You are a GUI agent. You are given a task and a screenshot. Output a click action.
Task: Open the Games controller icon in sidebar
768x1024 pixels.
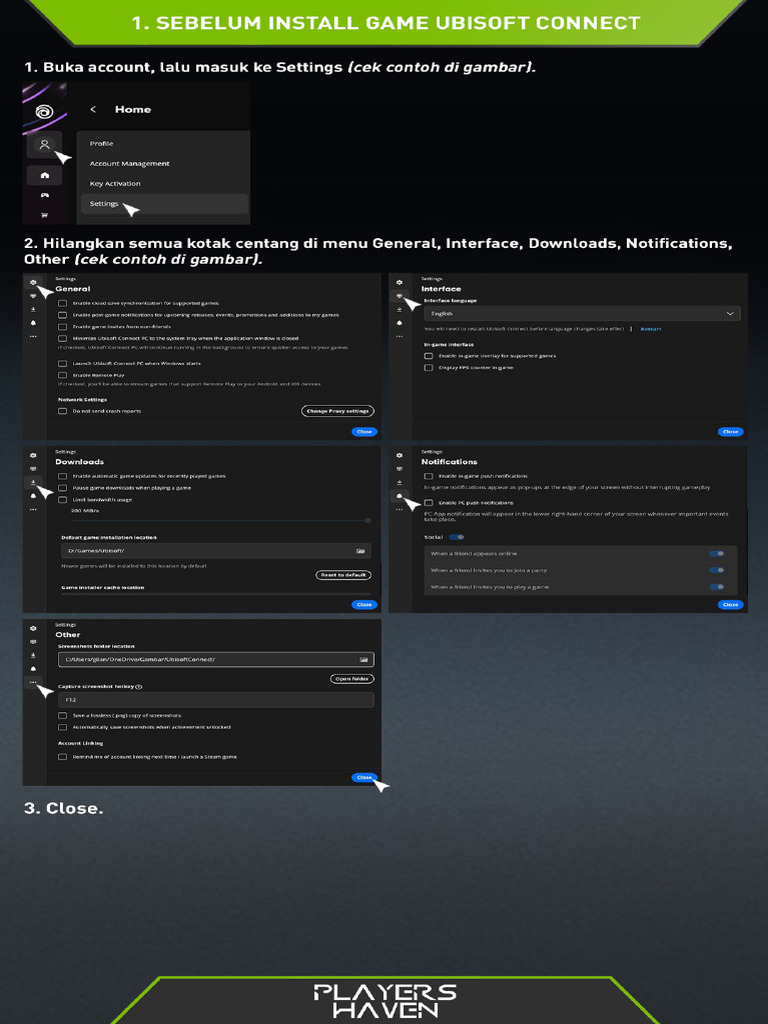(x=44, y=195)
